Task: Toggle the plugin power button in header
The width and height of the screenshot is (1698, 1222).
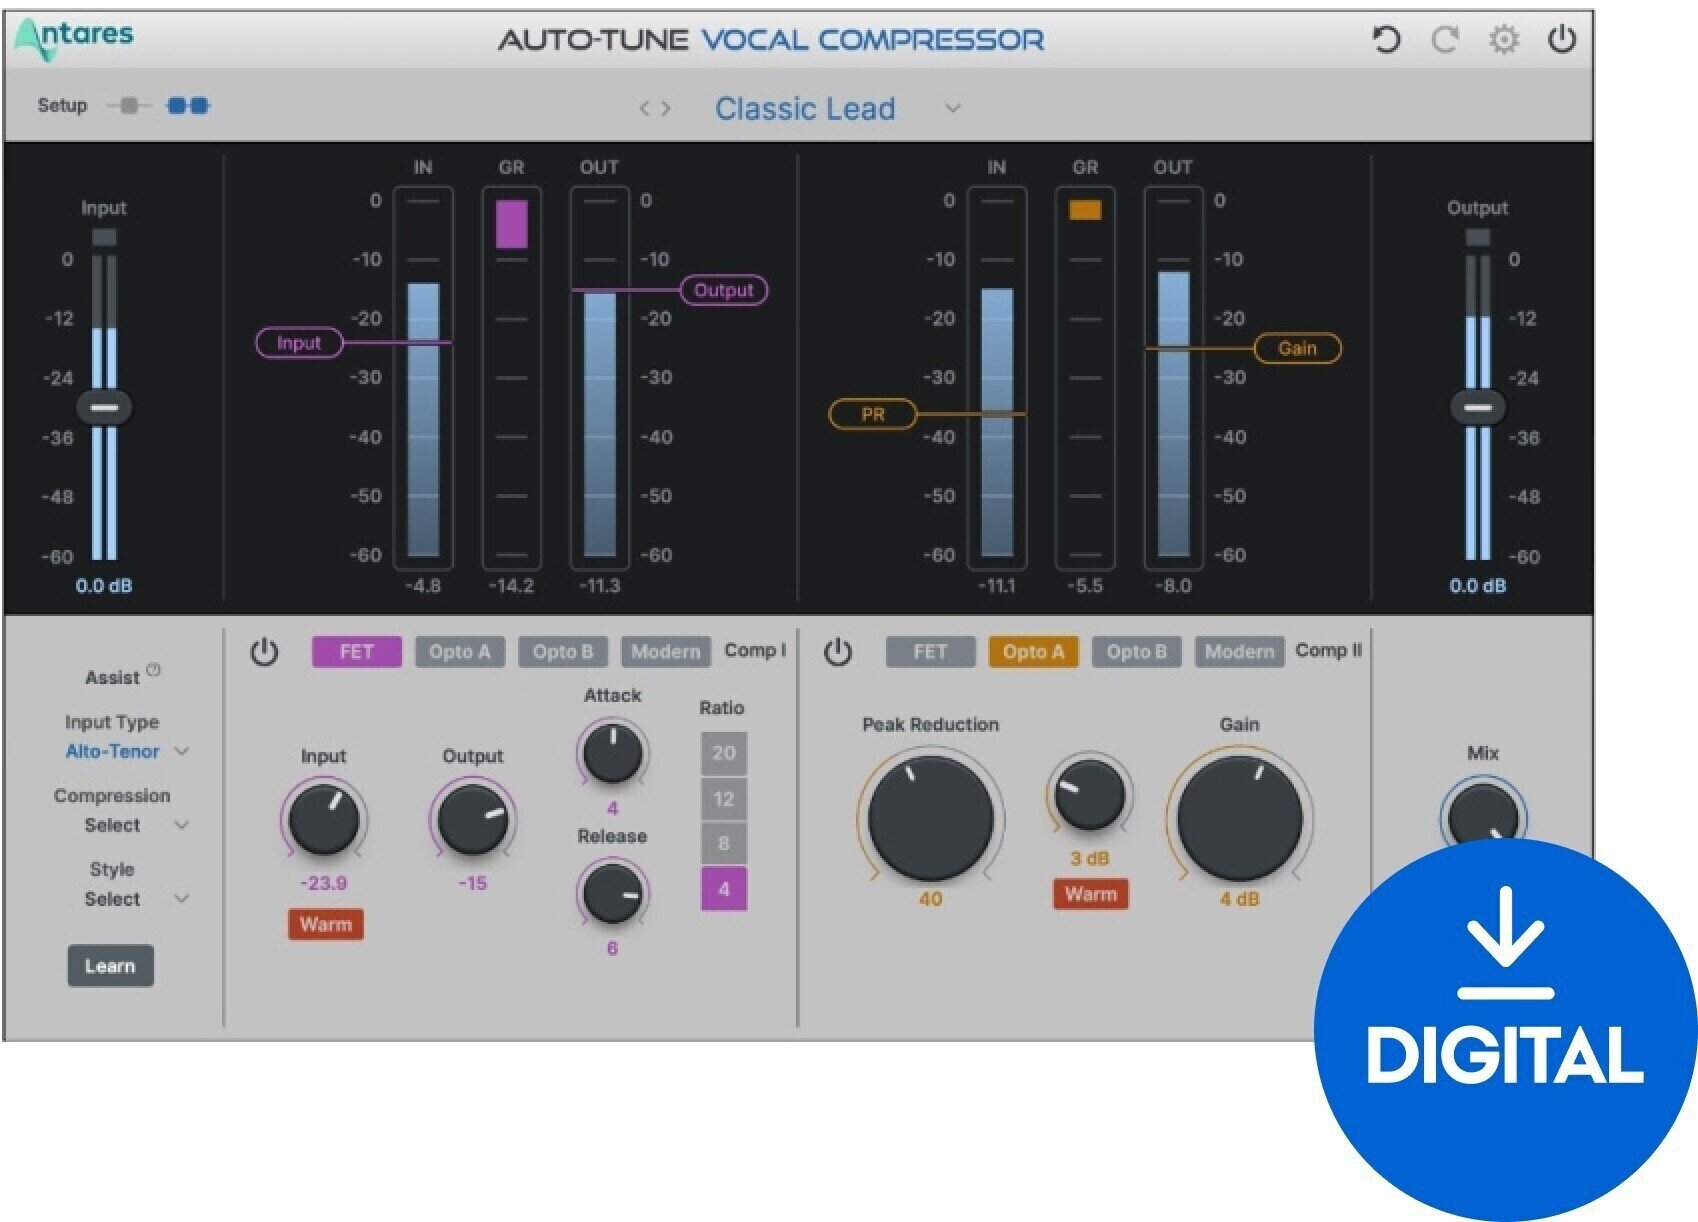Action: tap(1562, 40)
